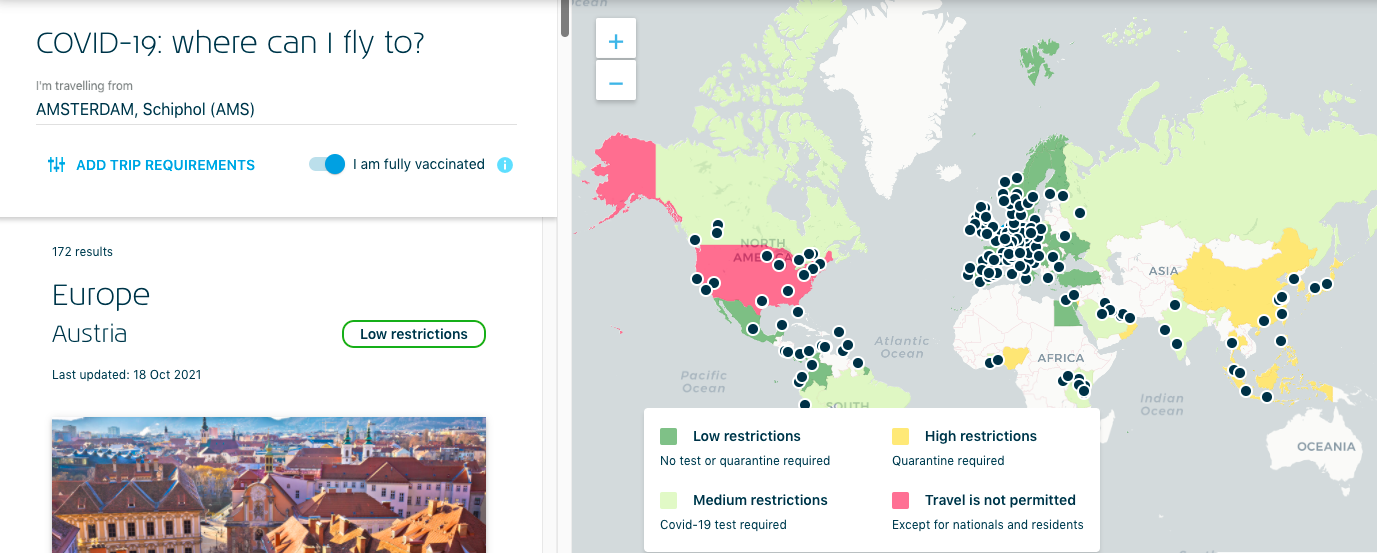
Task: Click the travelling from AMSTERDAM Schiphol field
Action: click(275, 110)
